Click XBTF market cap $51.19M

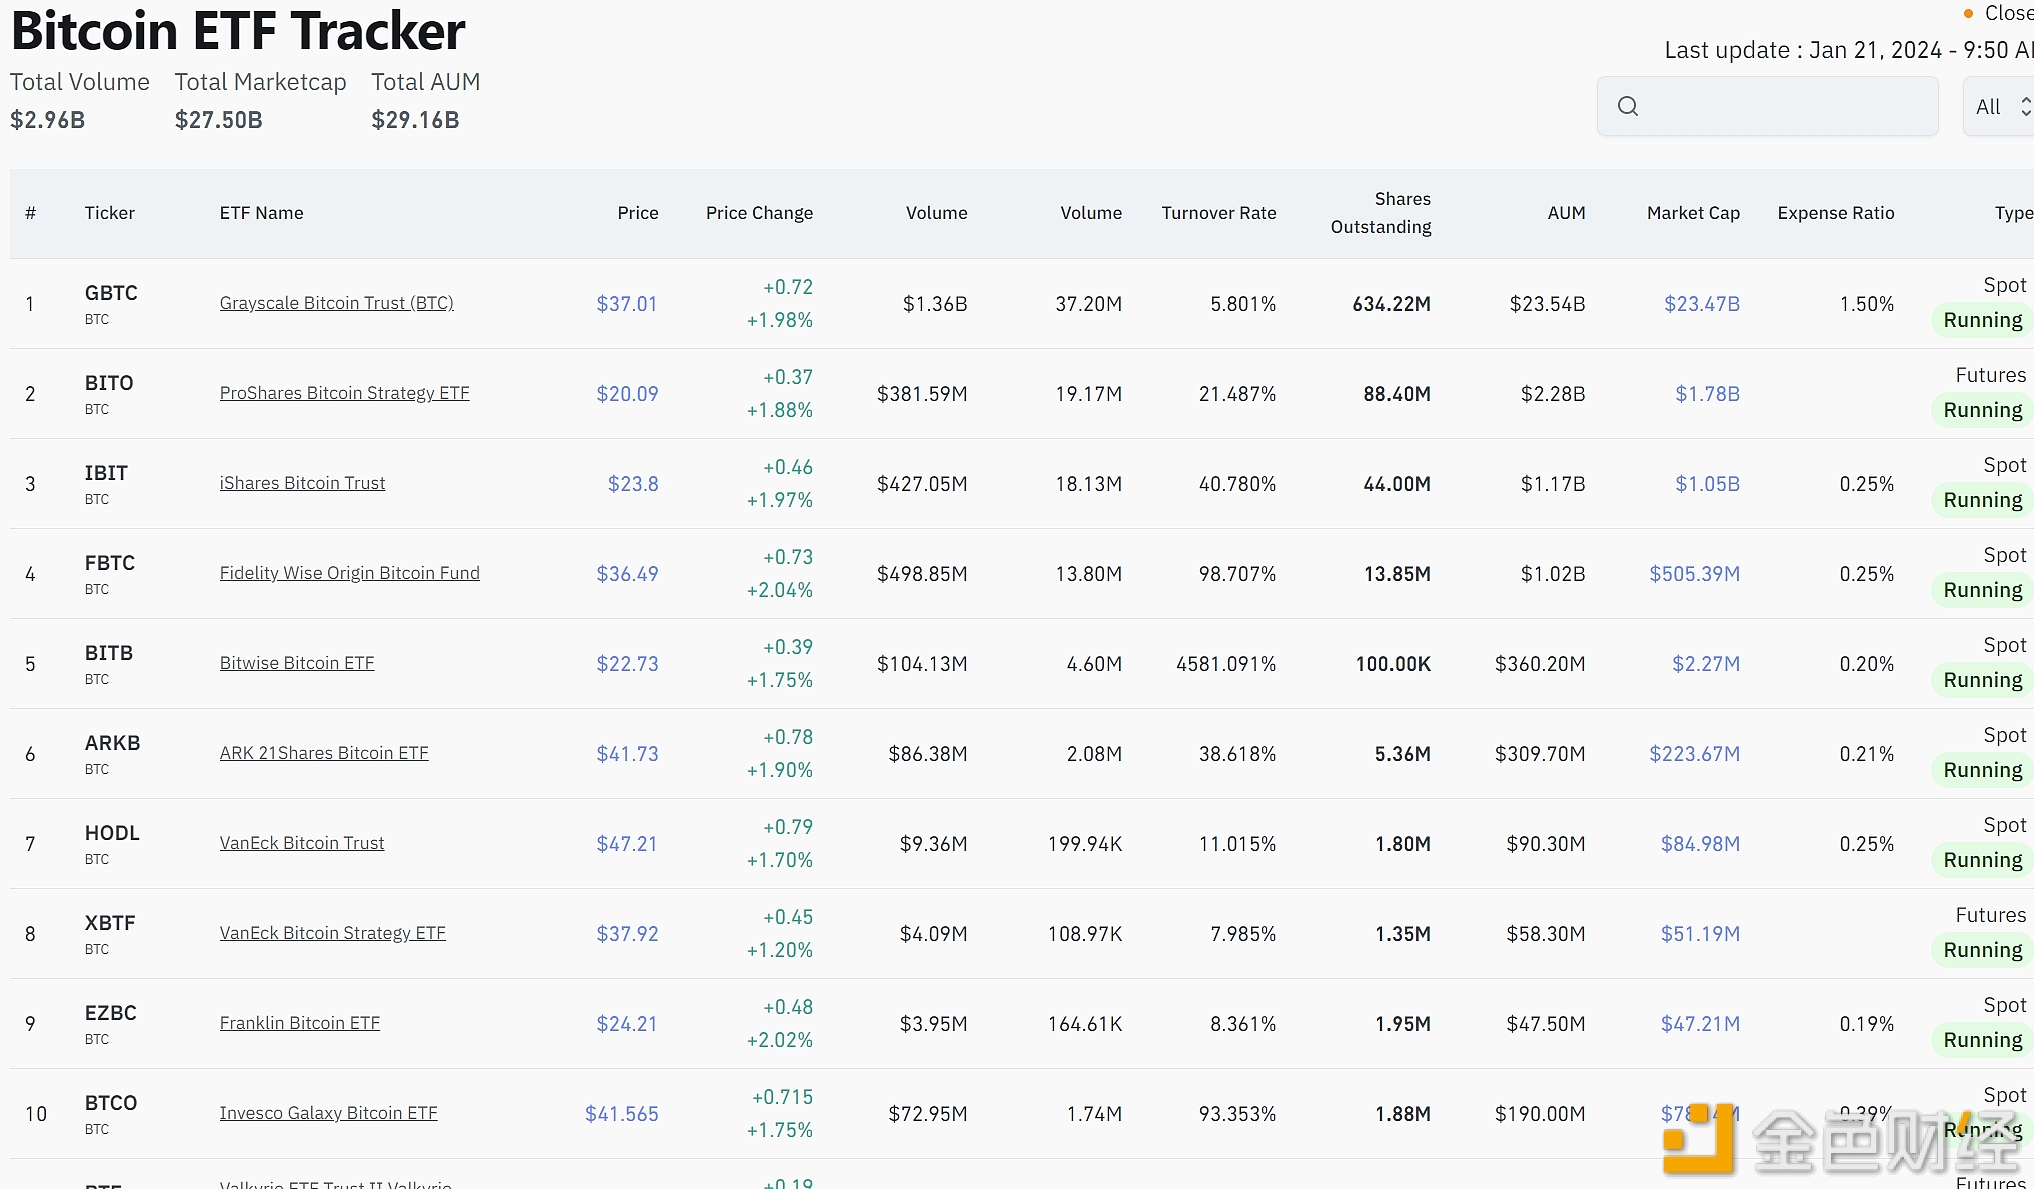(x=1700, y=934)
